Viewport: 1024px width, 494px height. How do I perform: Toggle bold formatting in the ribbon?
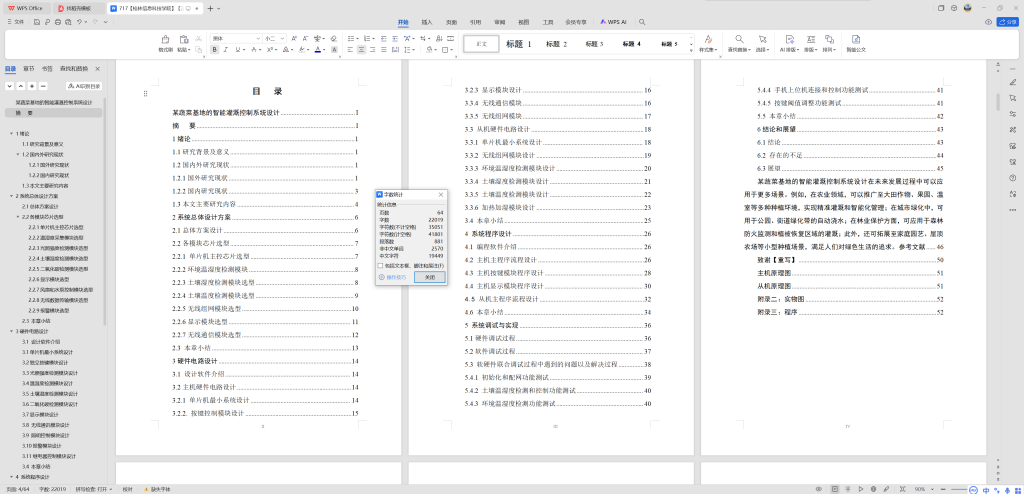(x=214, y=49)
